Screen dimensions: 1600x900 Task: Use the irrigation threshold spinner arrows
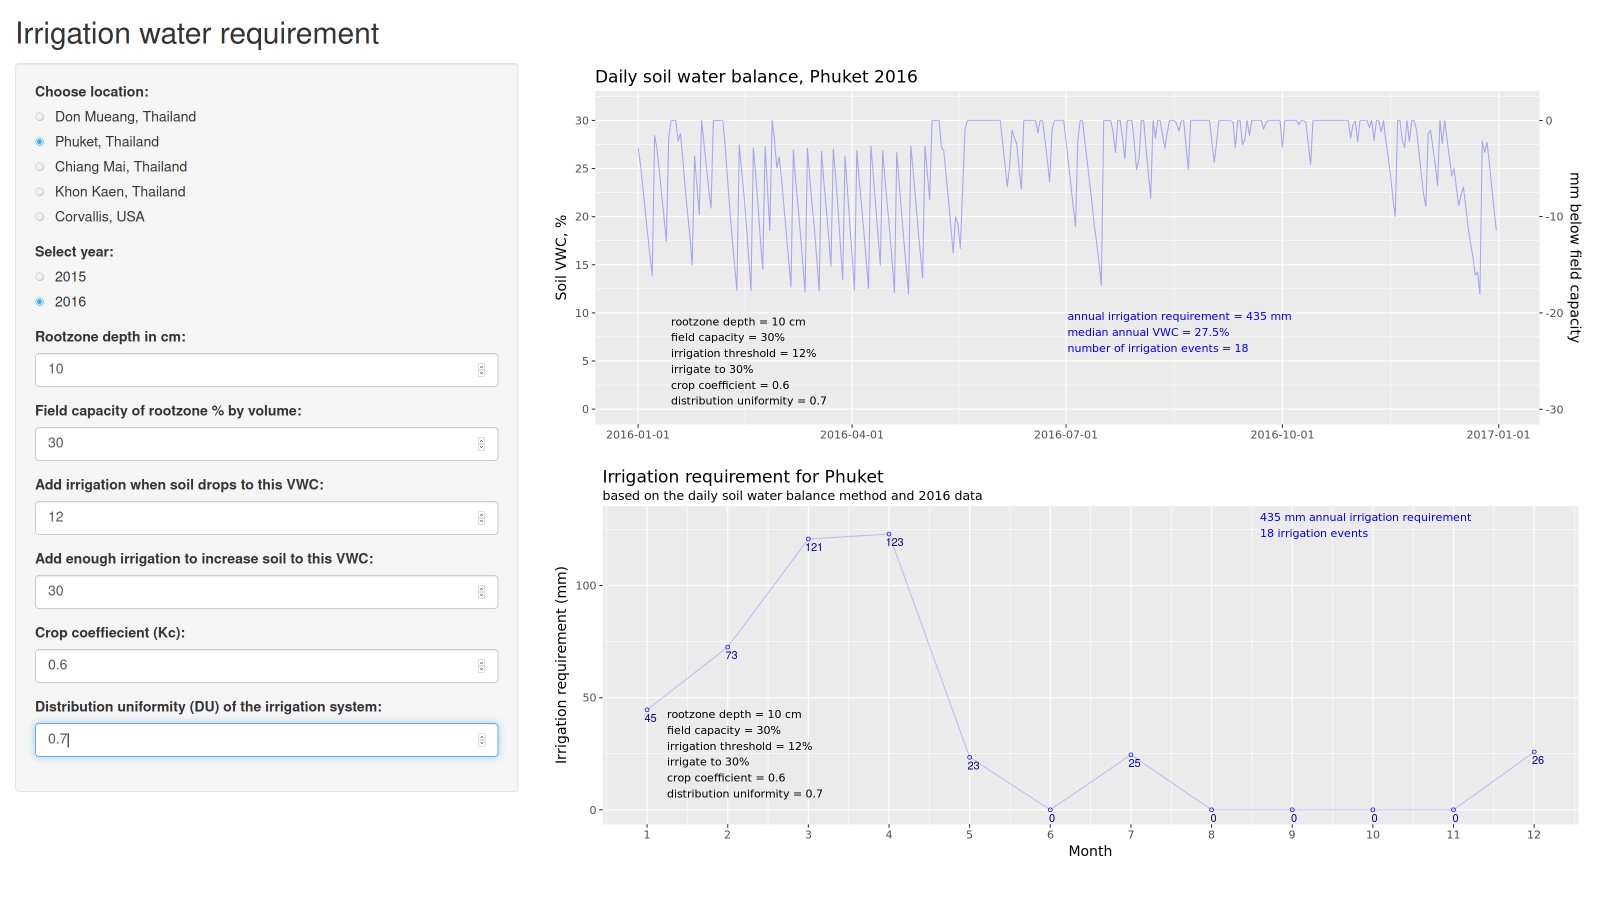[481, 518]
